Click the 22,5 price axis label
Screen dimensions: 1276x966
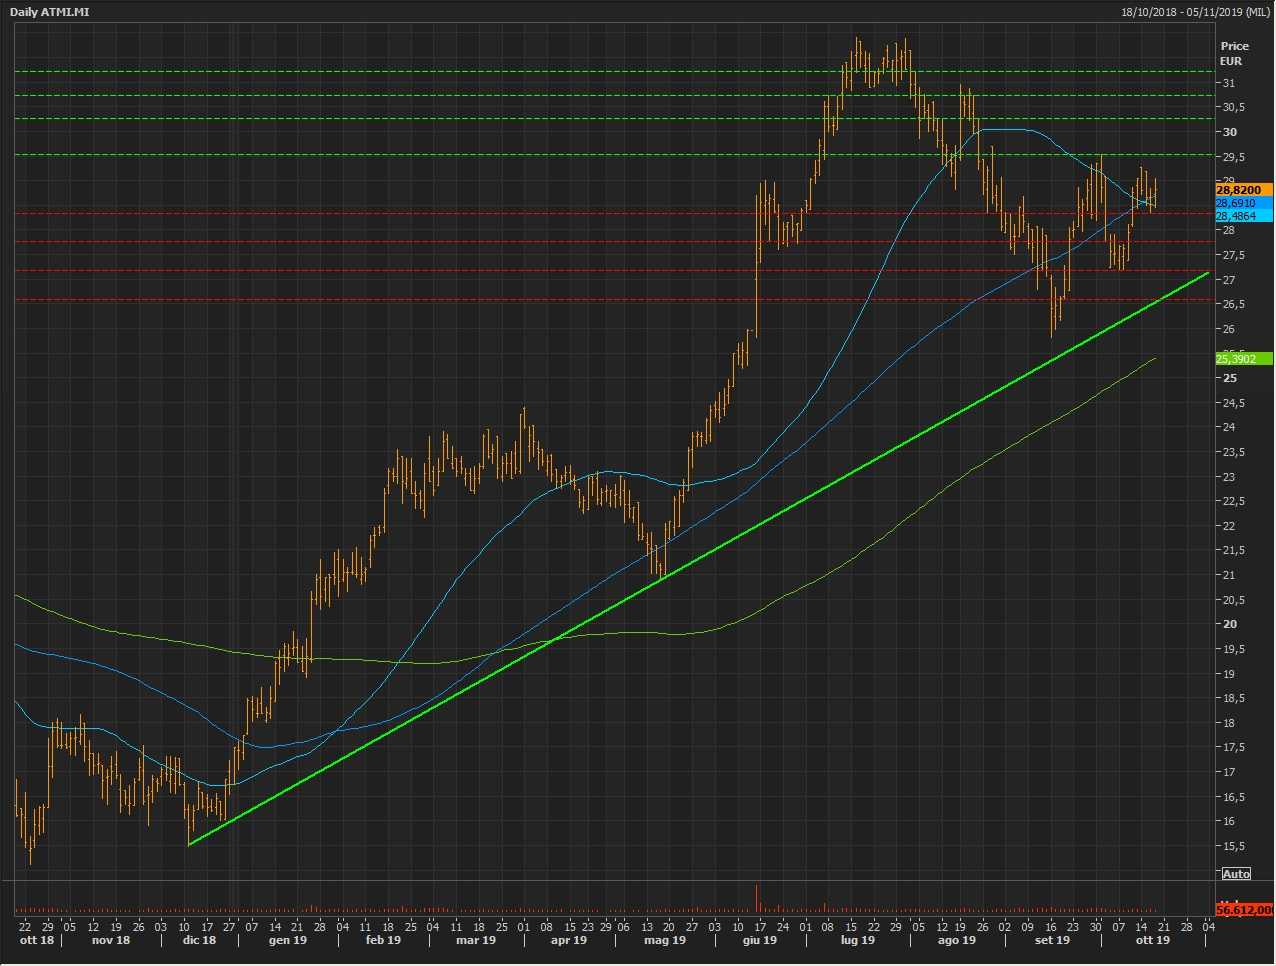point(1234,501)
